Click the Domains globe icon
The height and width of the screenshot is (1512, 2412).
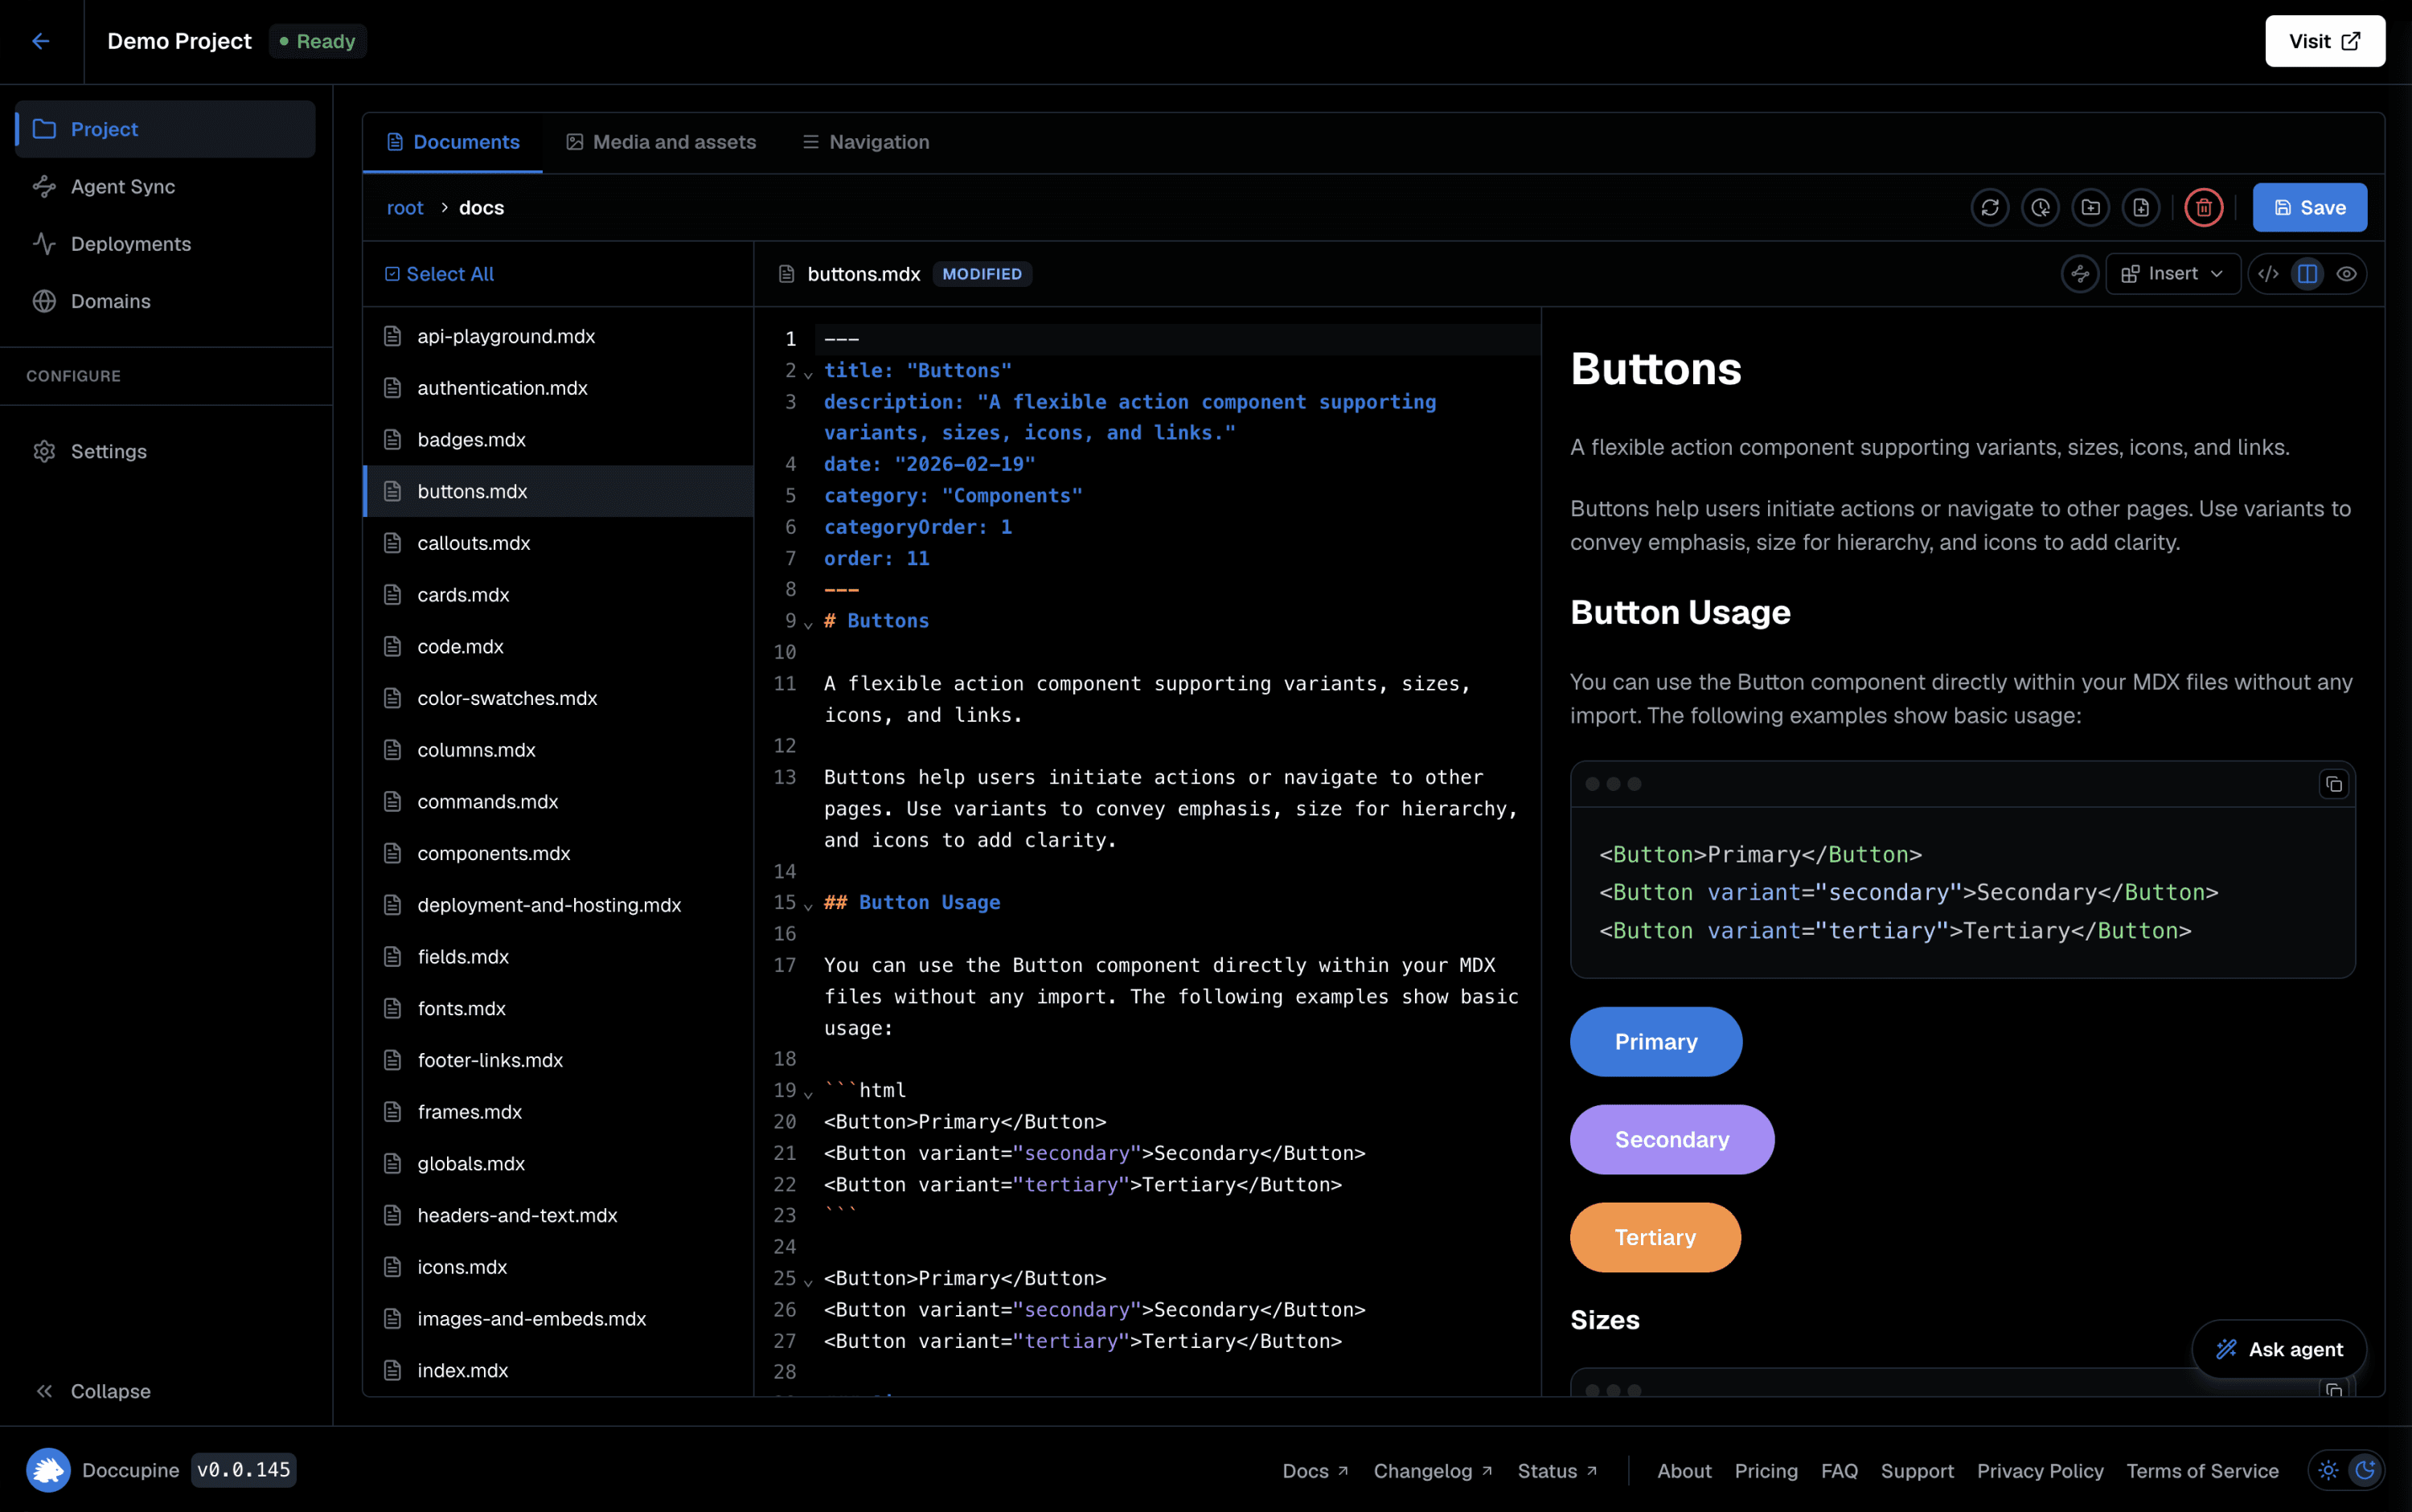tap(44, 301)
